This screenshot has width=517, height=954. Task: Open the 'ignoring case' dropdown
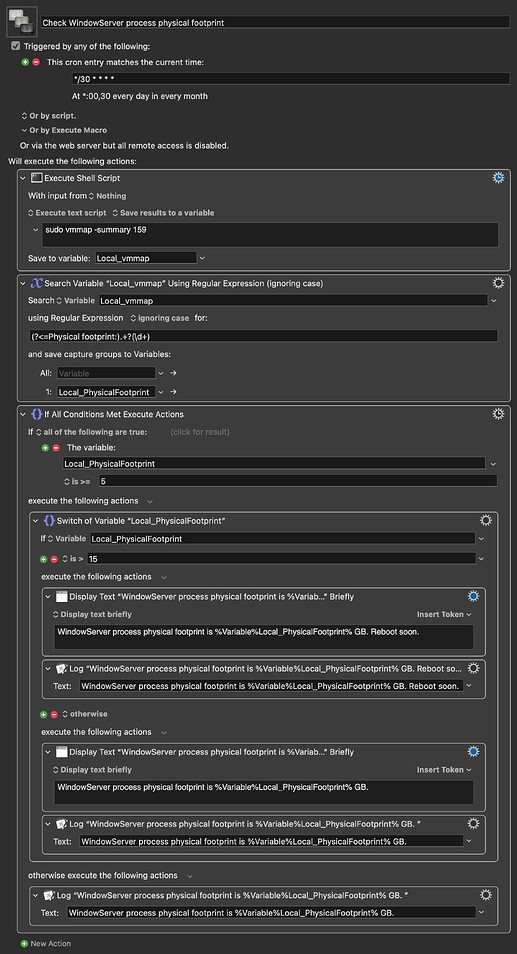click(160, 318)
